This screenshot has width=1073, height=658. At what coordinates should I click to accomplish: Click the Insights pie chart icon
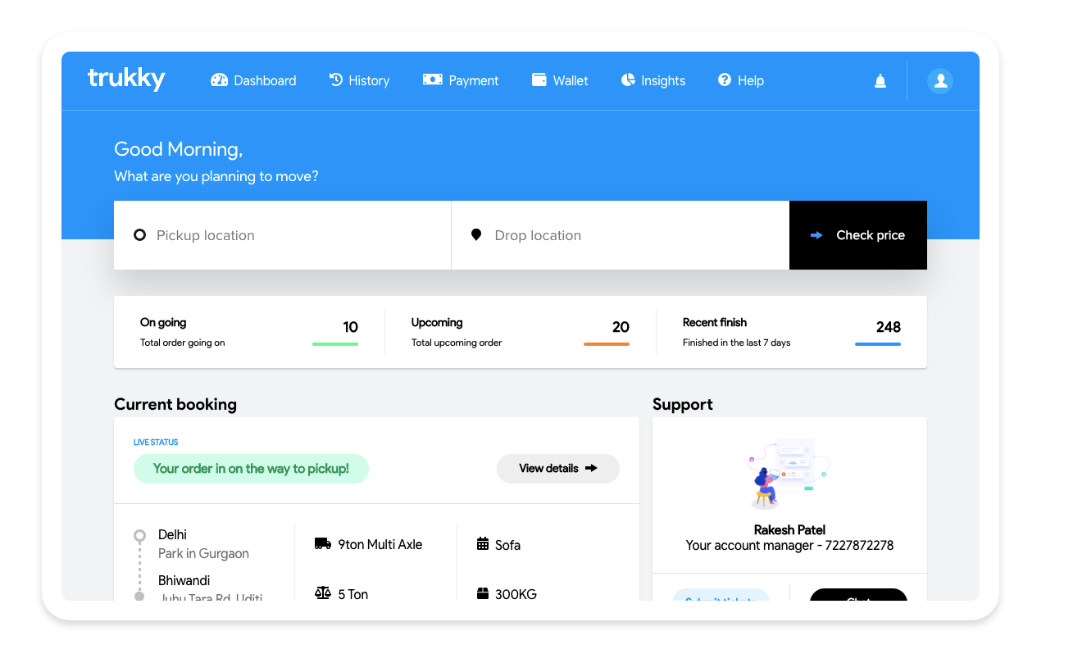pyautogui.click(x=628, y=80)
